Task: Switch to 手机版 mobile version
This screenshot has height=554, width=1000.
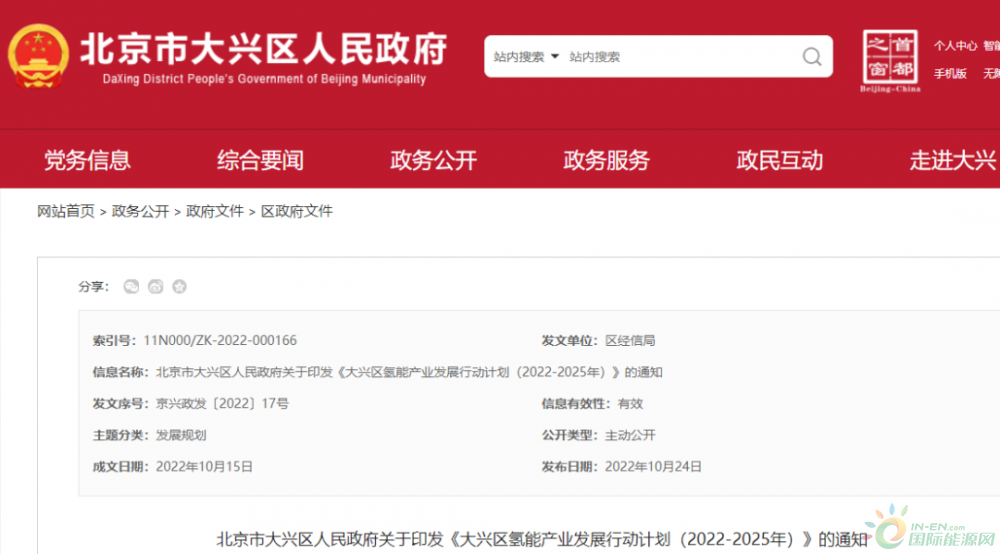Action: coord(950,73)
